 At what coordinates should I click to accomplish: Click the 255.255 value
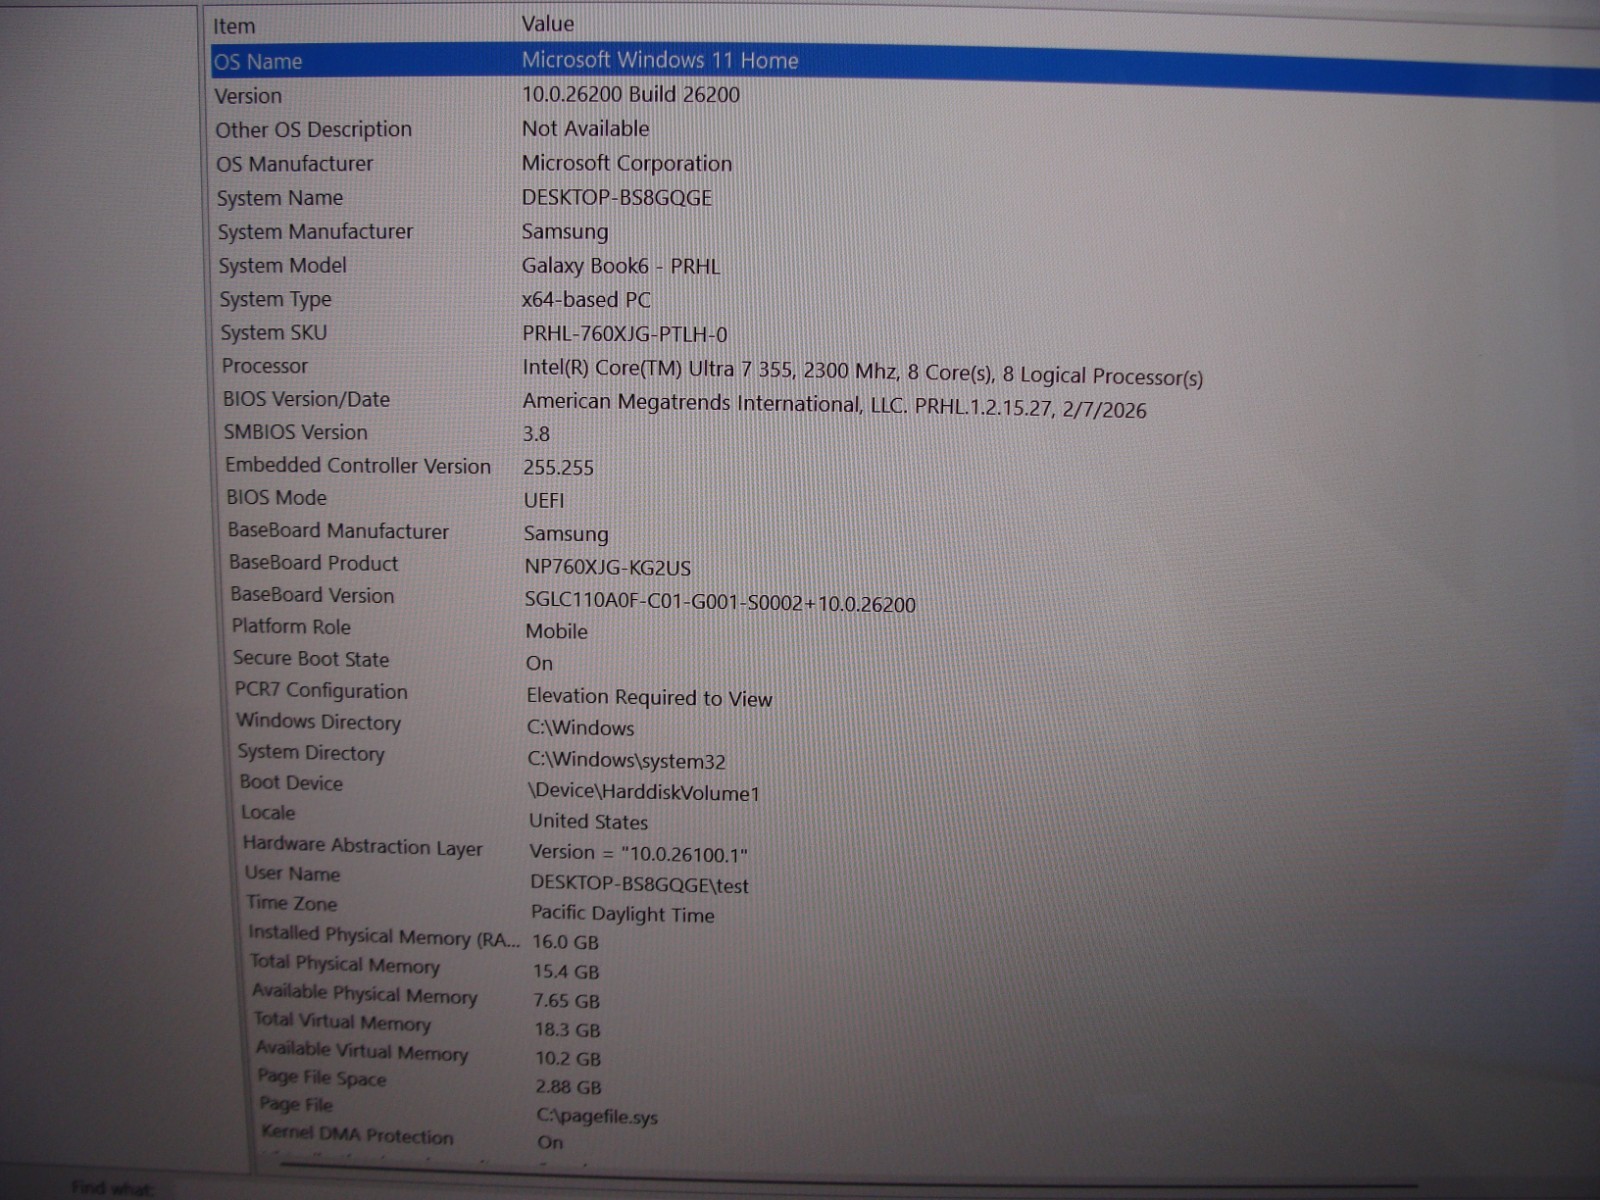click(558, 468)
